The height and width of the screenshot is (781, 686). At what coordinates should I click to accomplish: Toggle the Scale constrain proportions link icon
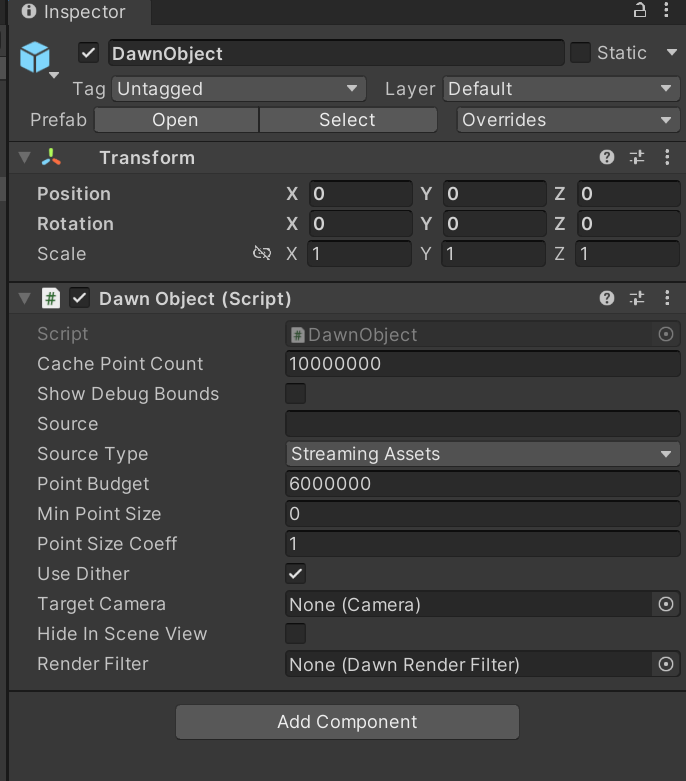click(x=262, y=254)
